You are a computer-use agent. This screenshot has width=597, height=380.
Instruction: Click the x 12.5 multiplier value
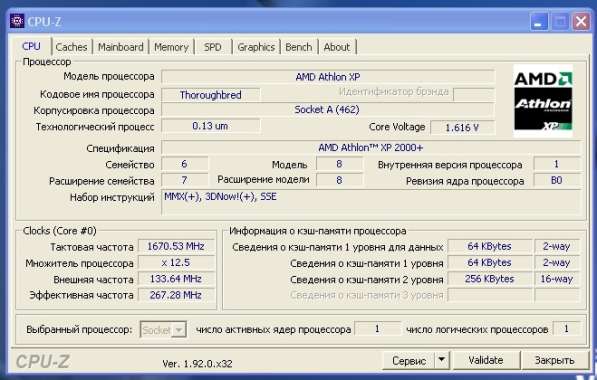click(176, 263)
